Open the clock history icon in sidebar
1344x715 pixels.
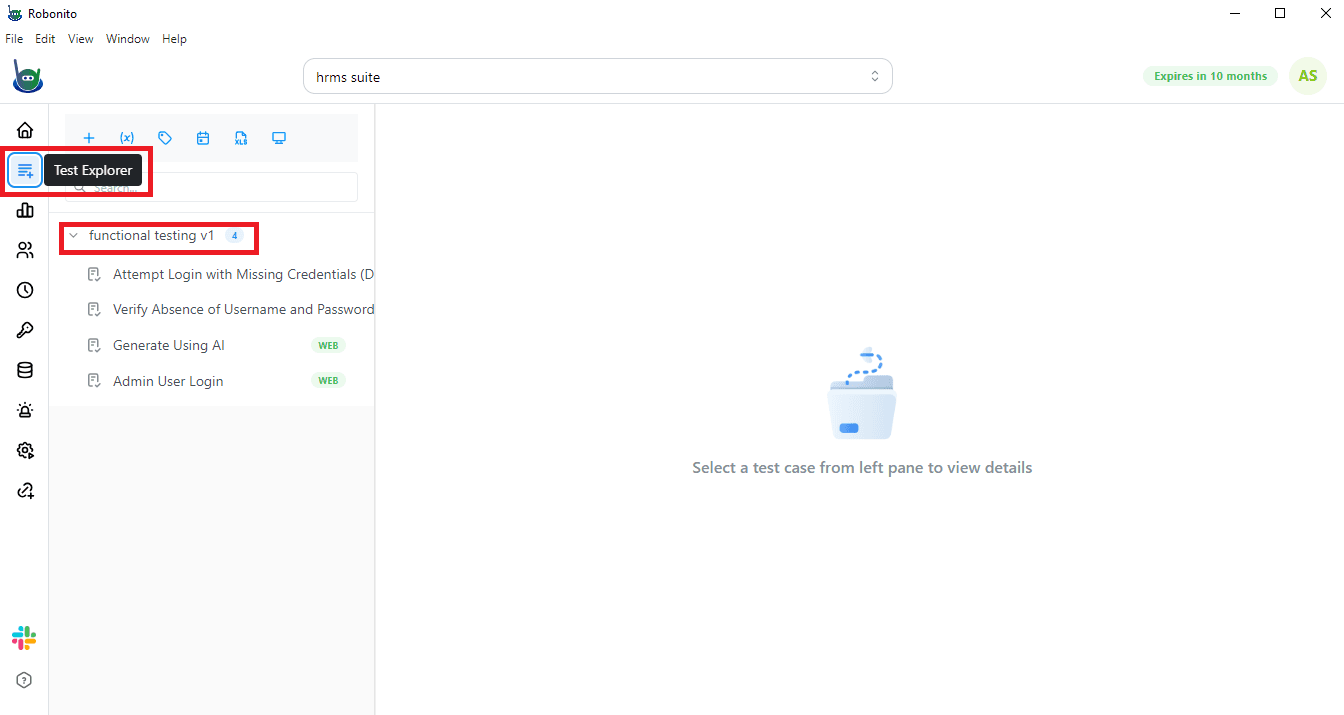tap(24, 290)
